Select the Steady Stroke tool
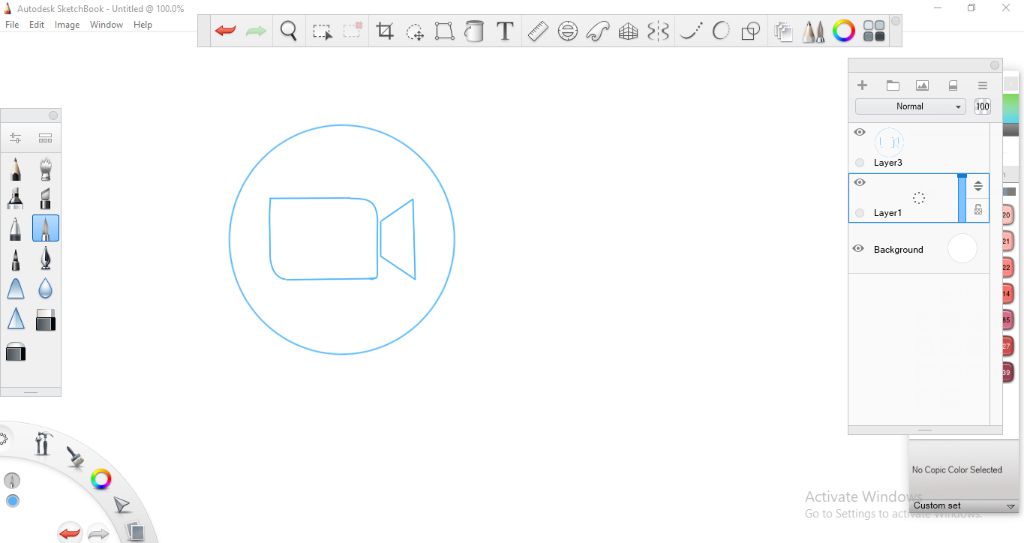1024x543 pixels. tap(691, 31)
